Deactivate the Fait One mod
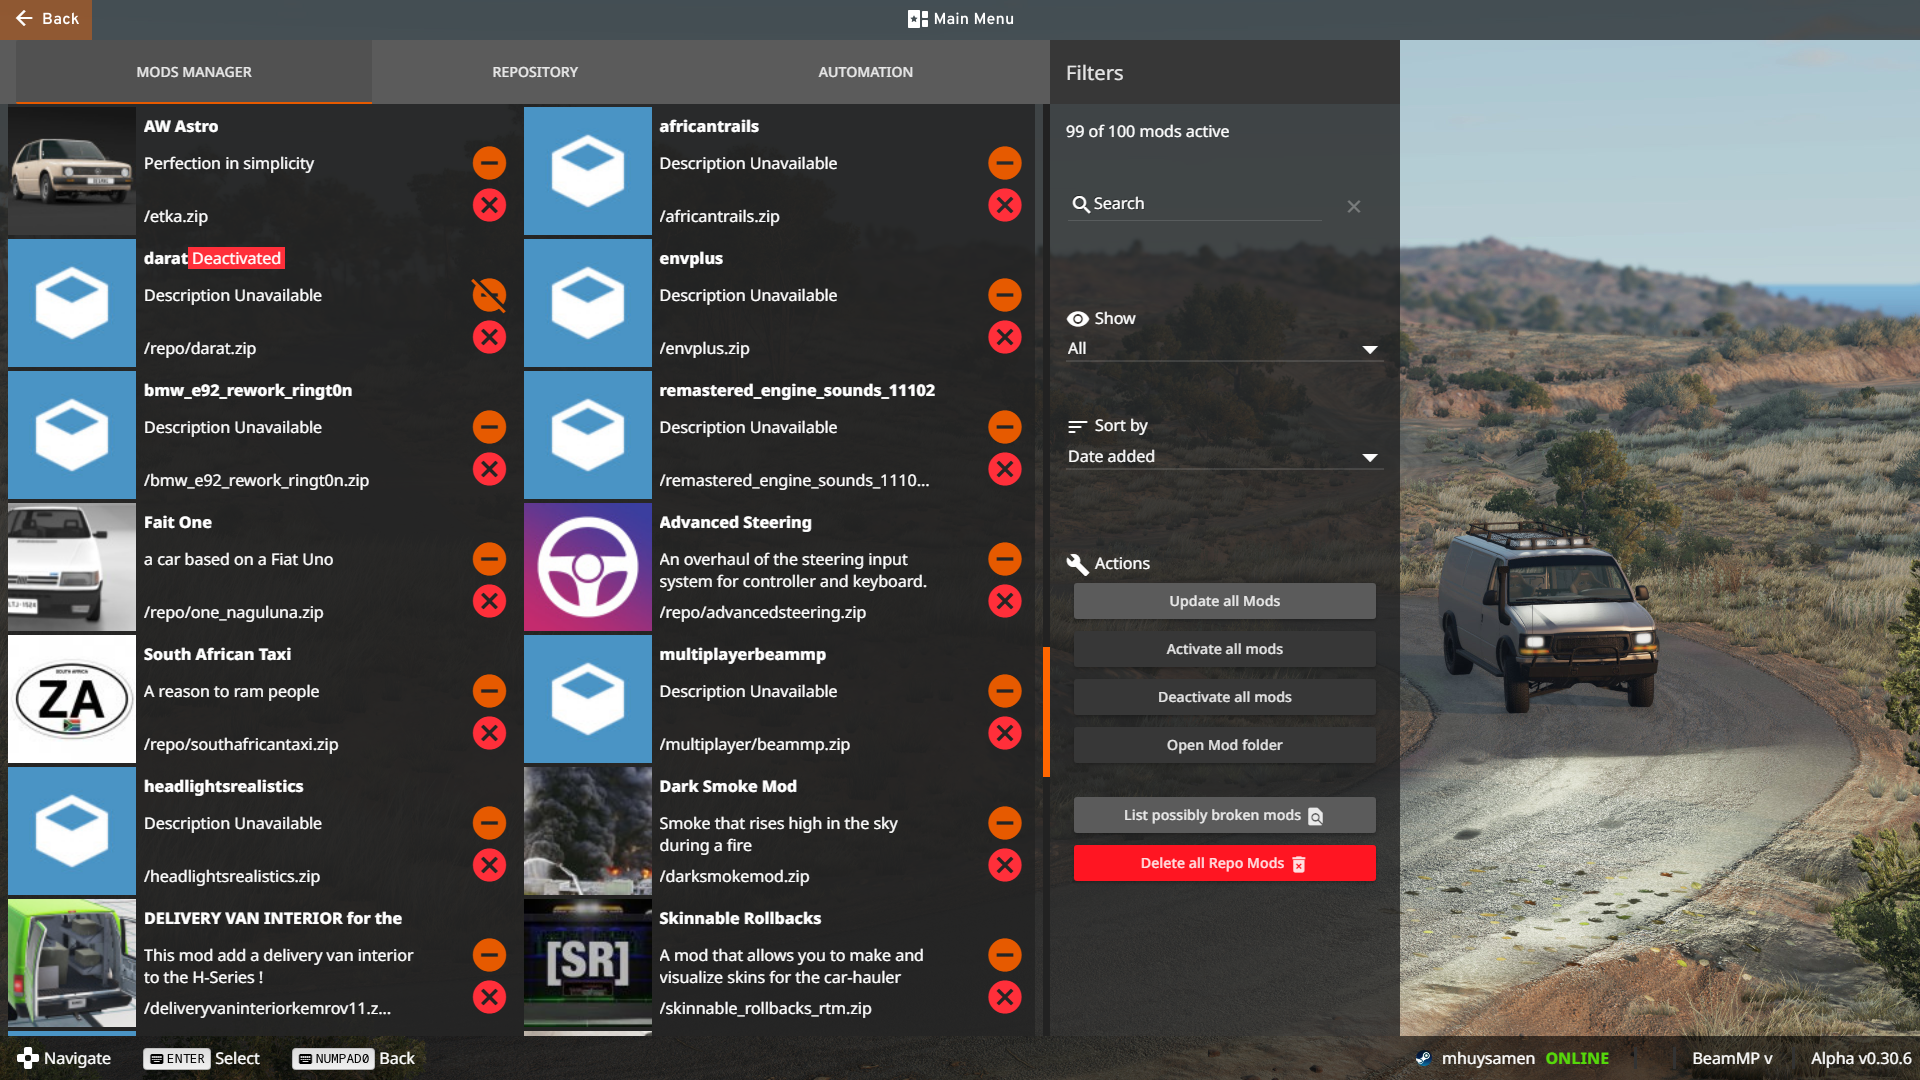Viewport: 1920px width, 1080px height. (489, 559)
